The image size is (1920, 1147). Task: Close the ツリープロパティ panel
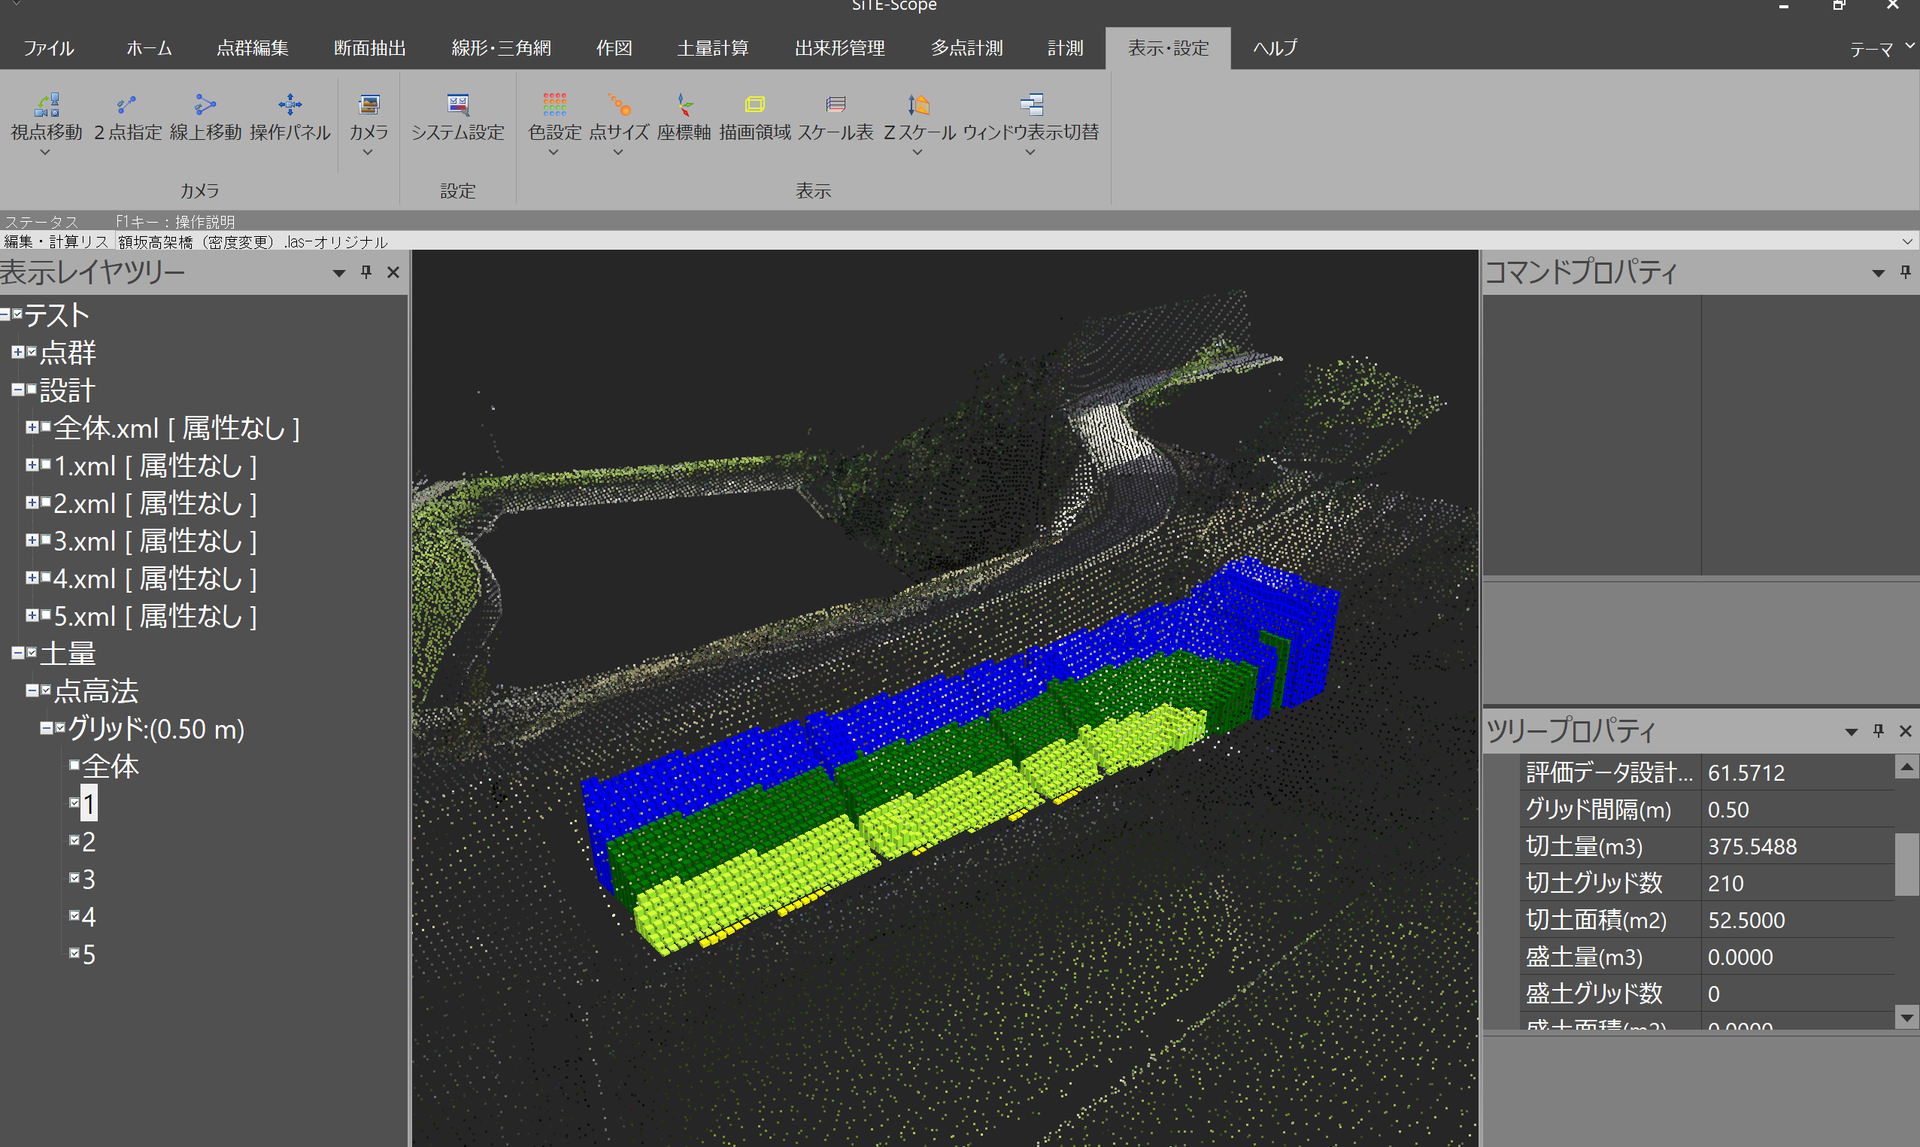point(1905,731)
